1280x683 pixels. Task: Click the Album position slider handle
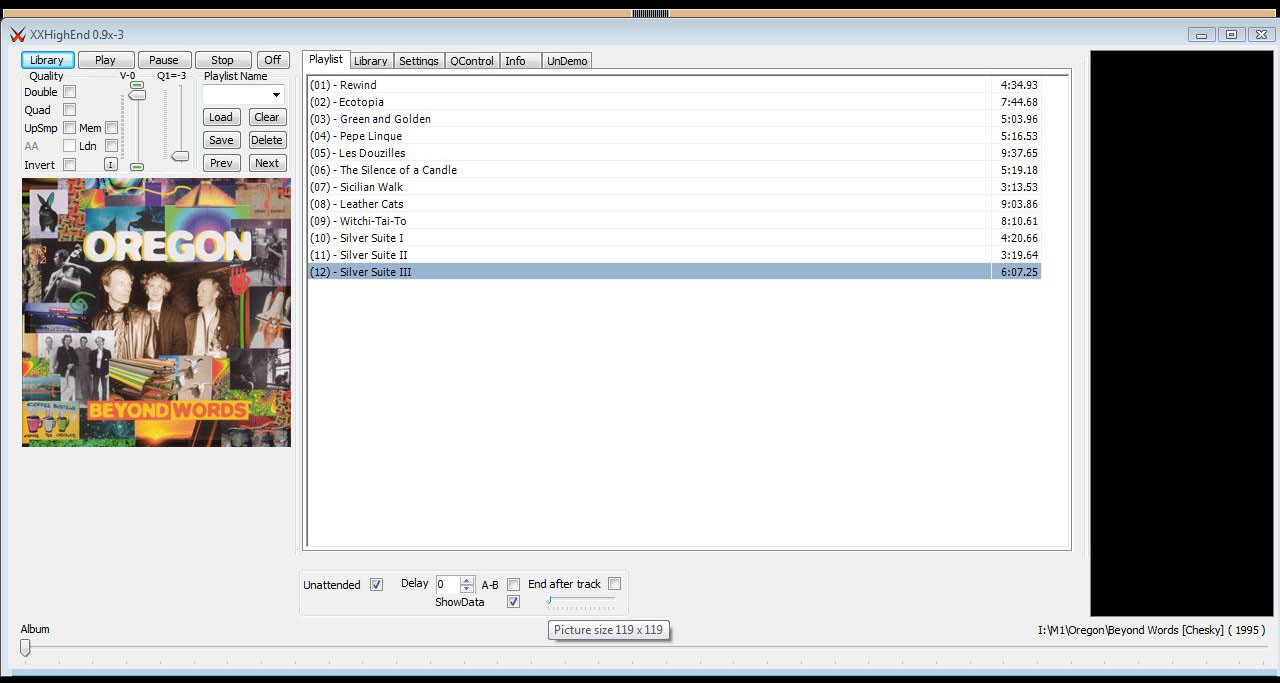pos(26,648)
